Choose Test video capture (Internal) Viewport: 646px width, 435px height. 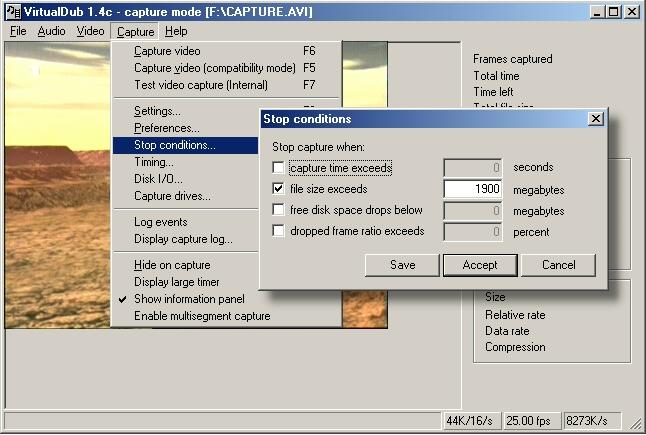tap(201, 85)
